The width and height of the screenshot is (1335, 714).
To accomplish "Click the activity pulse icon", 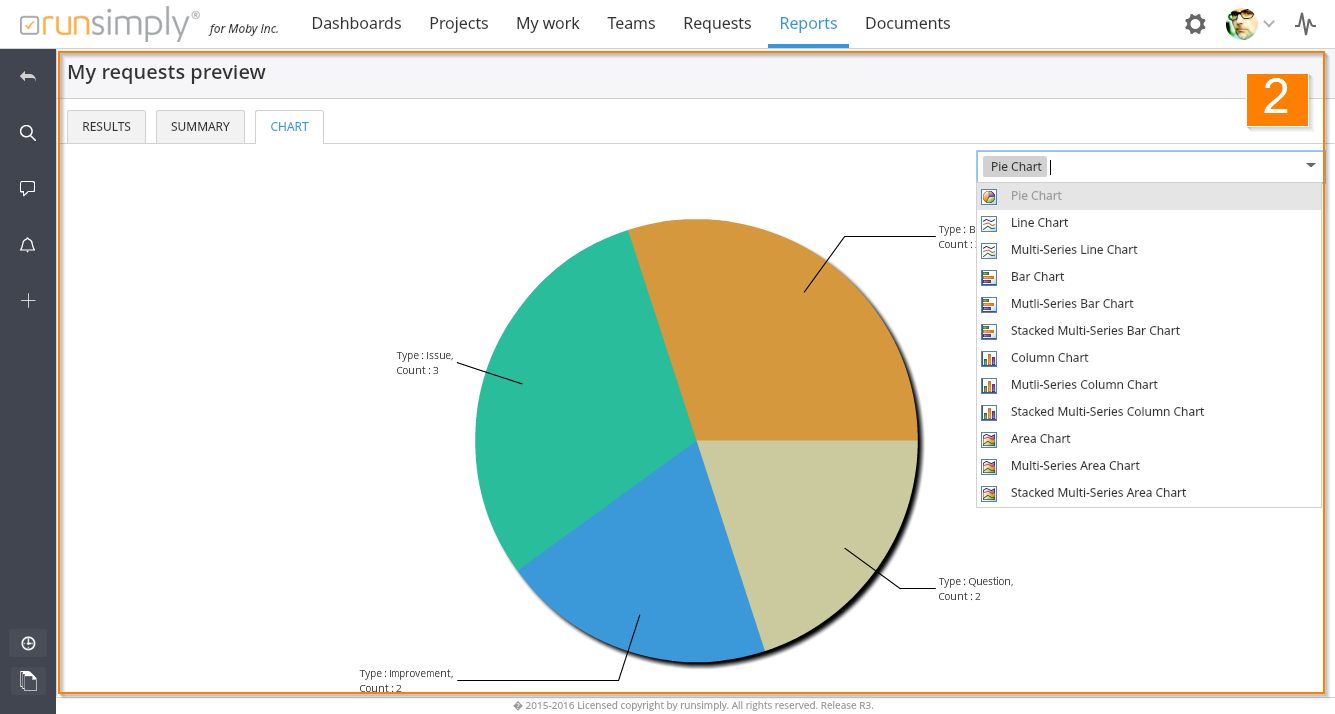I will pos(1305,24).
